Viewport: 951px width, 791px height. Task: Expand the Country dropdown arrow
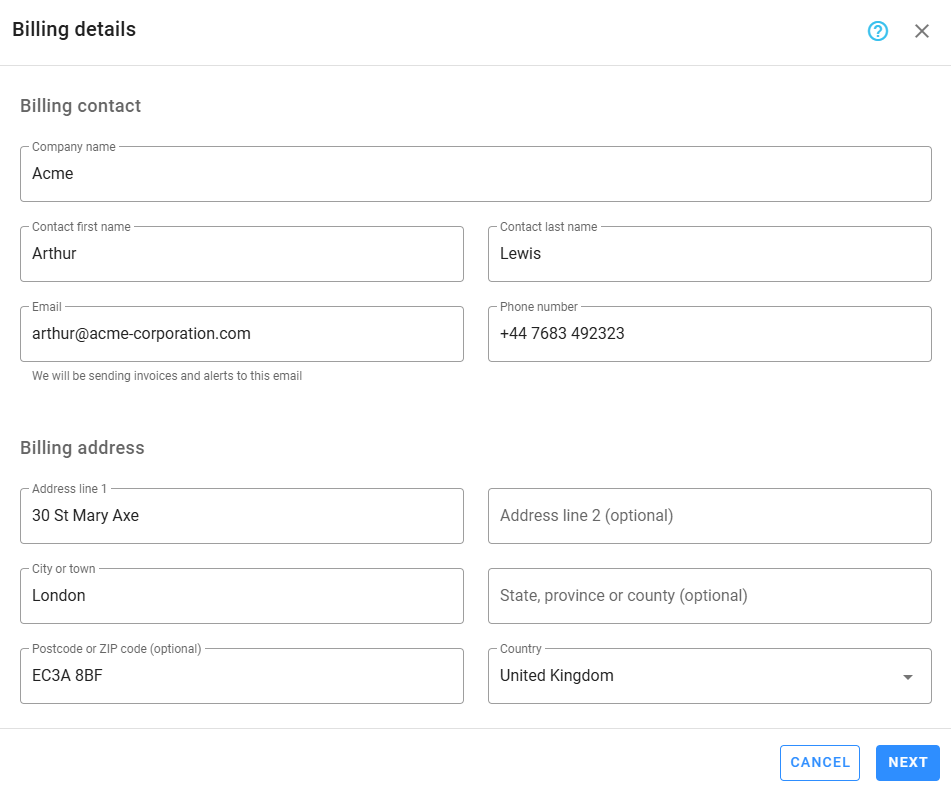pyautogui.click(x=908, y=677)
